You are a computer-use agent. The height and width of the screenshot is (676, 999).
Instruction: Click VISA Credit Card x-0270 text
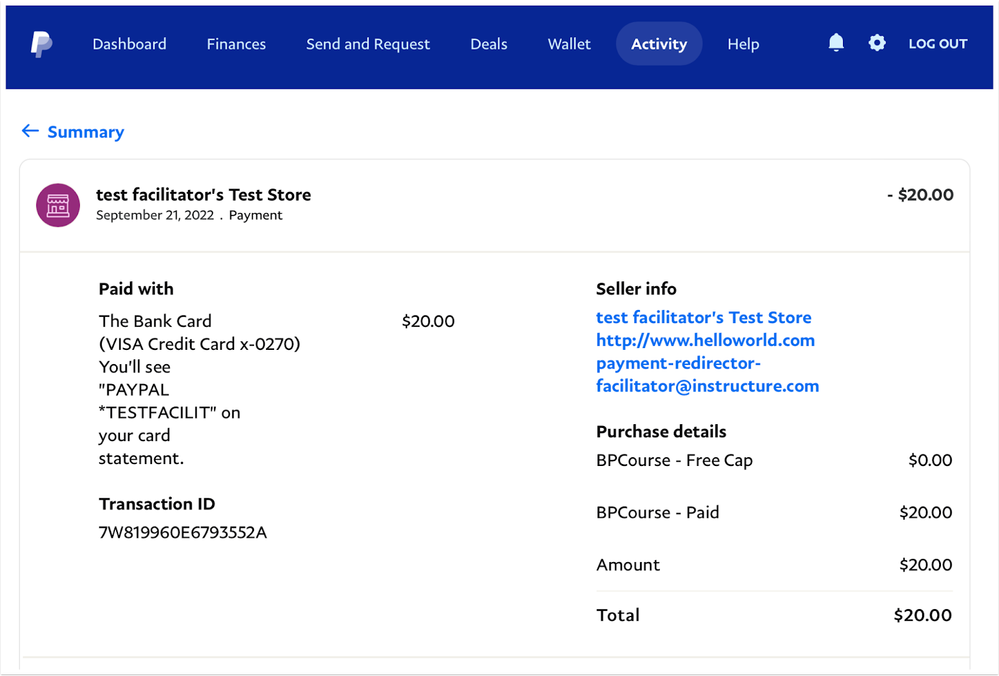pyautogui.click(x=199, y=344)
